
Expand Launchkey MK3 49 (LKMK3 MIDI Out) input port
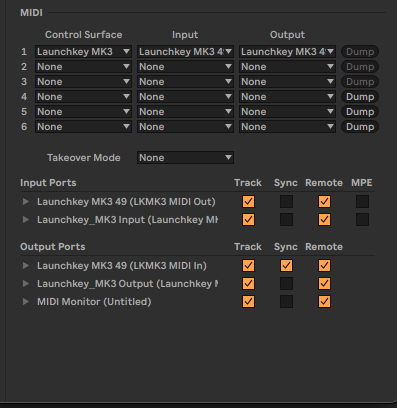pyautogui.click(x=26, y=202)
